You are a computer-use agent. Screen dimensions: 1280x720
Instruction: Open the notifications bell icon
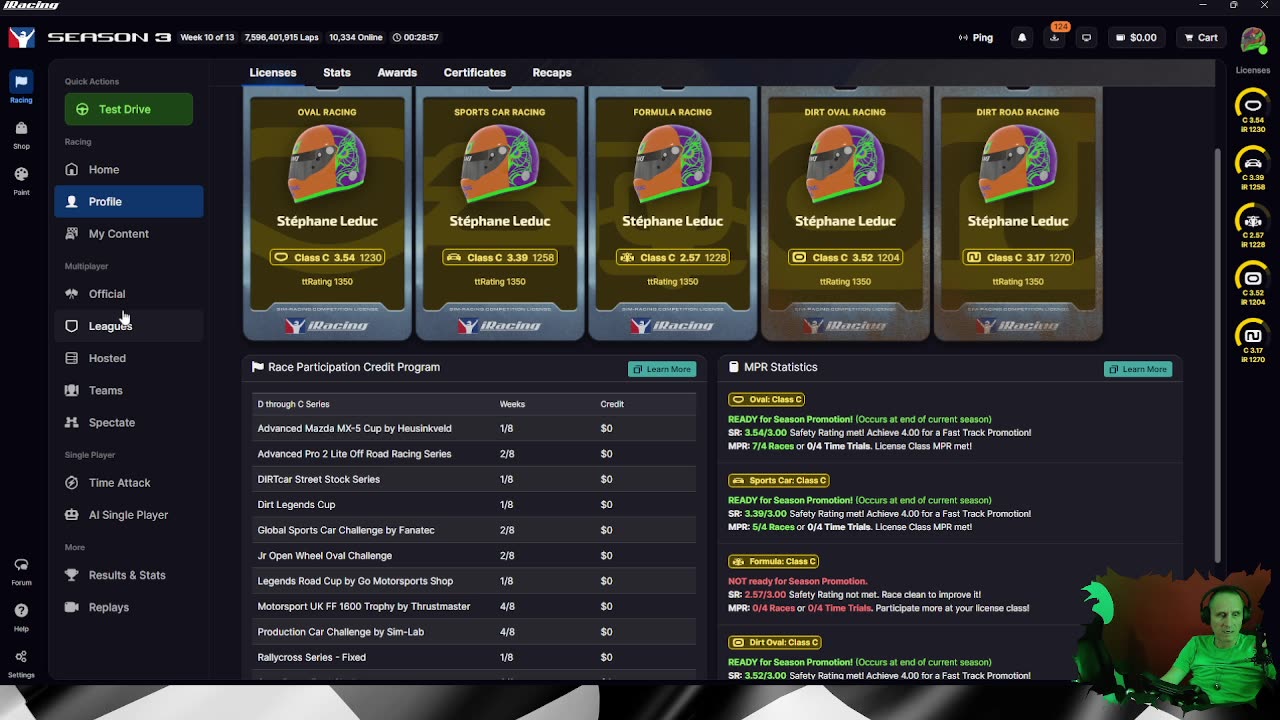click(1022, 38)
